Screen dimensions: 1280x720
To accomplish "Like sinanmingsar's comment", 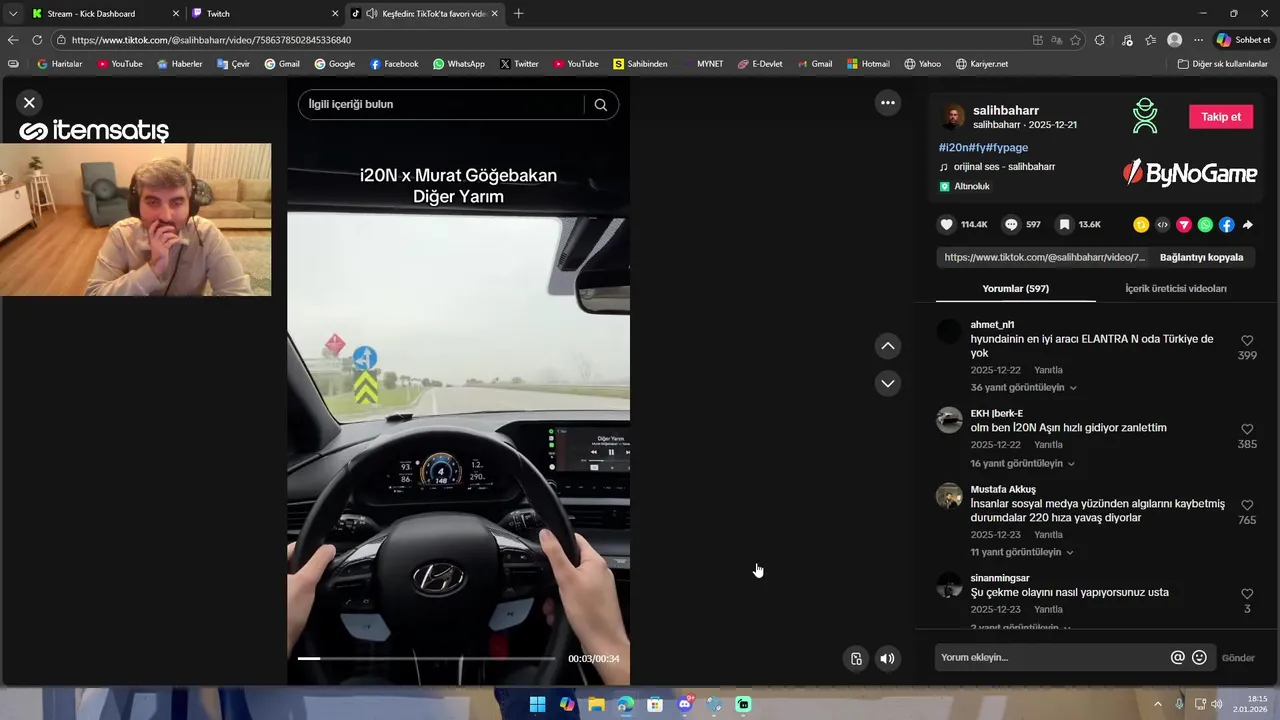I will (x=1247, y=594).
